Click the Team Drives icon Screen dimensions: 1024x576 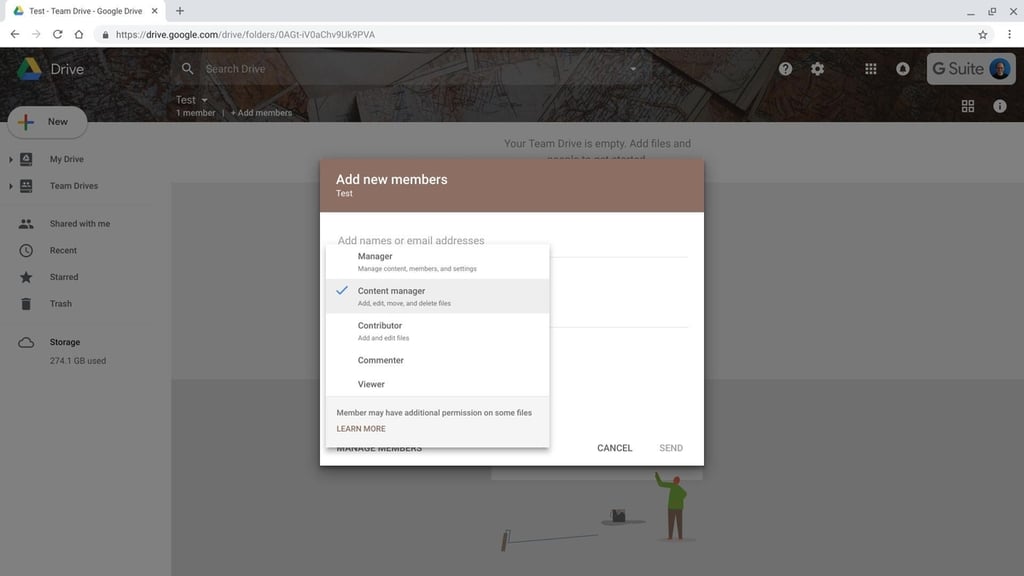pos(26,185)
